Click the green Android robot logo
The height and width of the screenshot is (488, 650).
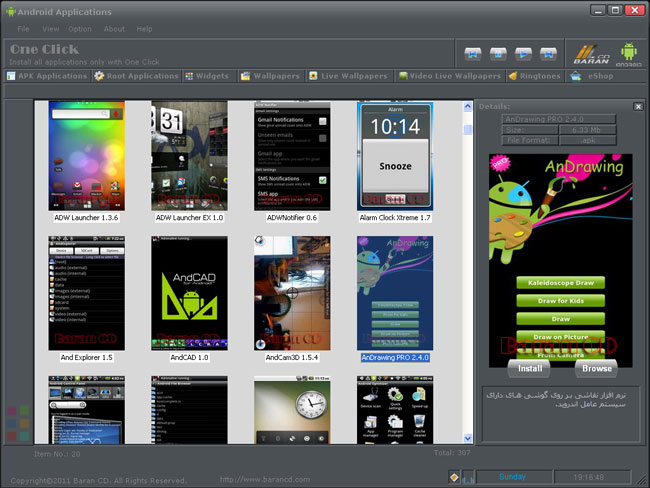(628, 54)
